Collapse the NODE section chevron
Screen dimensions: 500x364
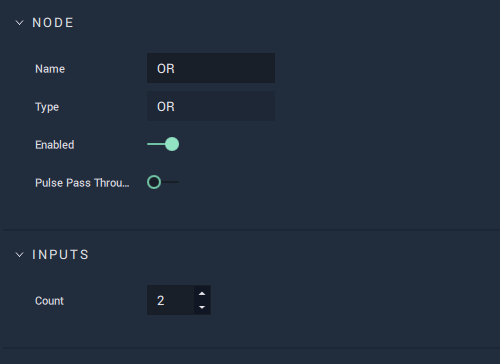(20, 23)
